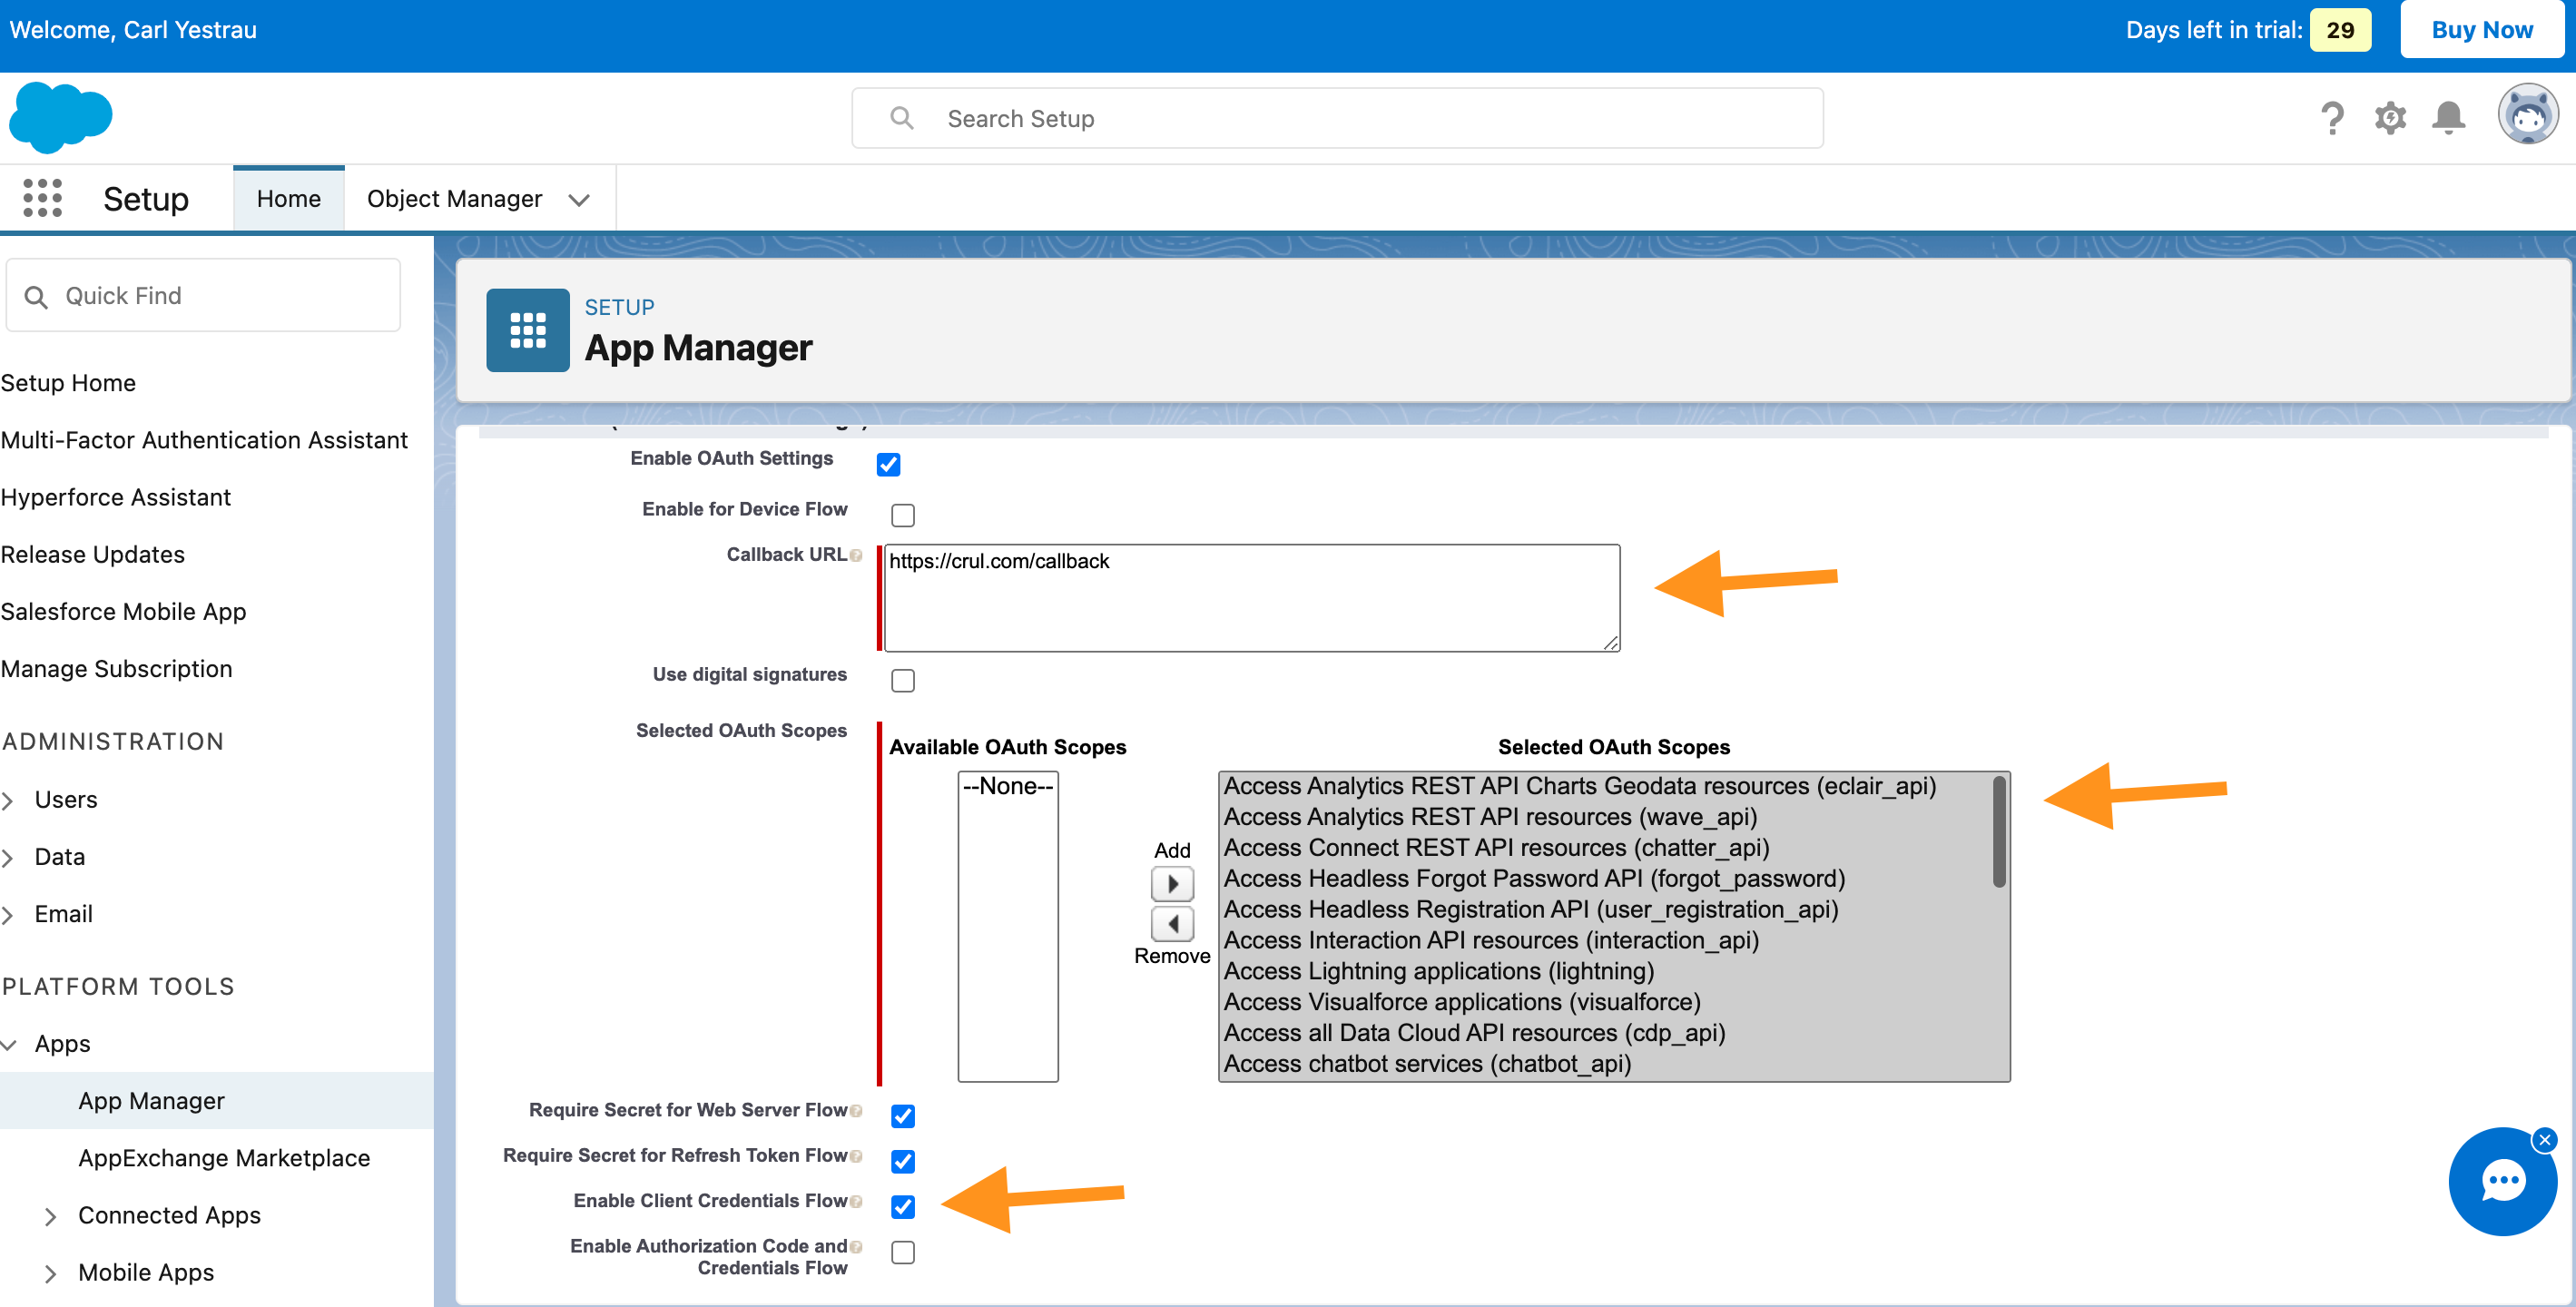Open the Setup home grid icon
Viewport: 2576px width, 1307px height.
(42, 197)
